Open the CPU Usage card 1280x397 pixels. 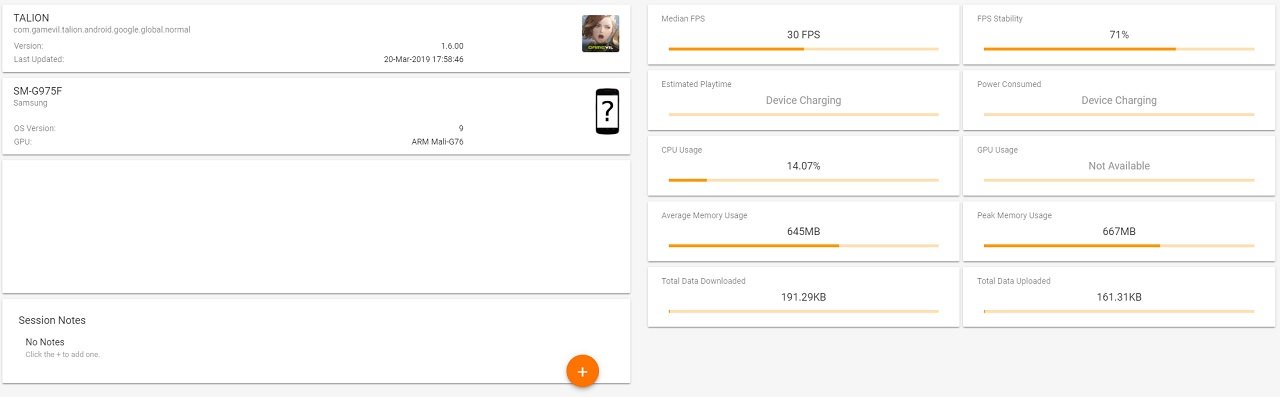803,166
